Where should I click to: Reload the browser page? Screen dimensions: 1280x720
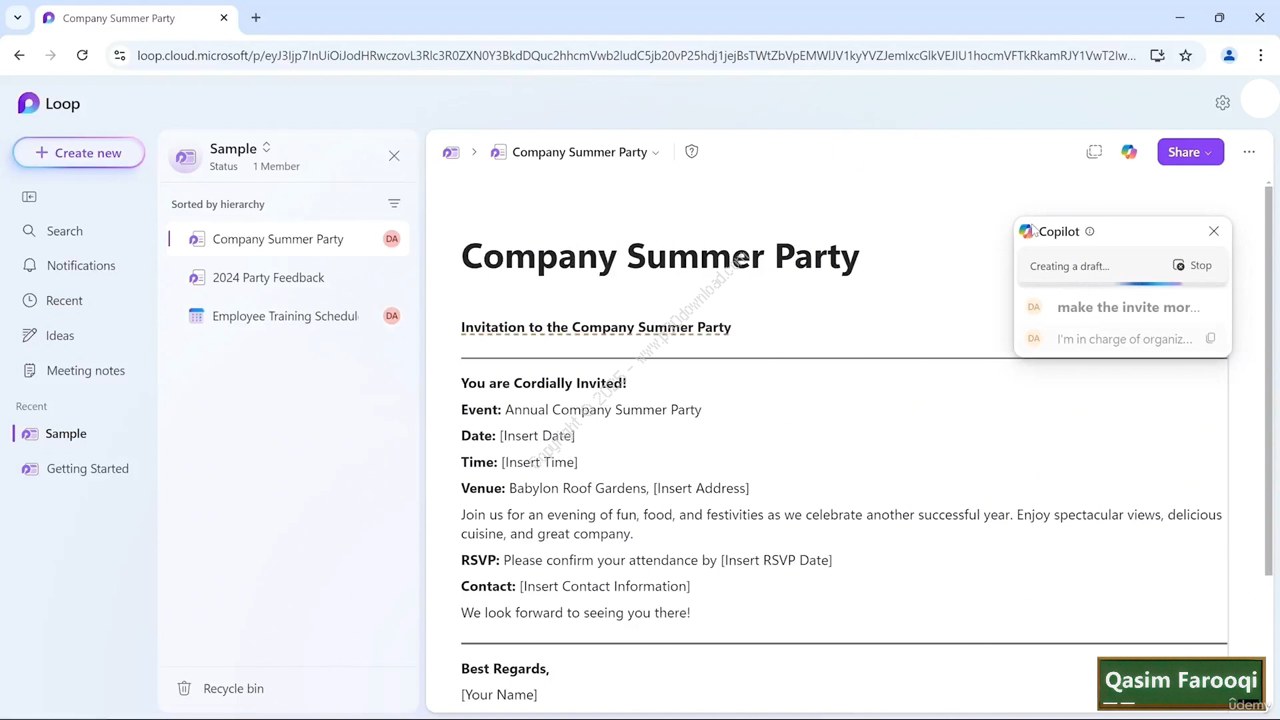coord(82,55)
